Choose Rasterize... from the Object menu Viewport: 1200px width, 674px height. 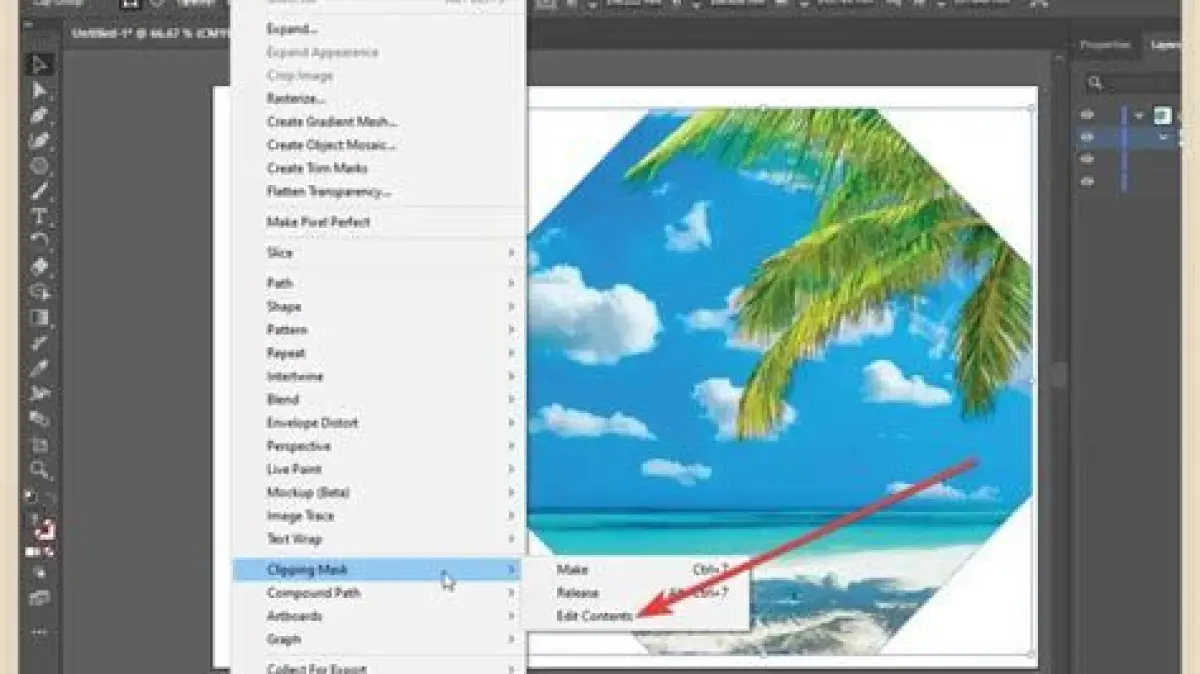point(296,99)
